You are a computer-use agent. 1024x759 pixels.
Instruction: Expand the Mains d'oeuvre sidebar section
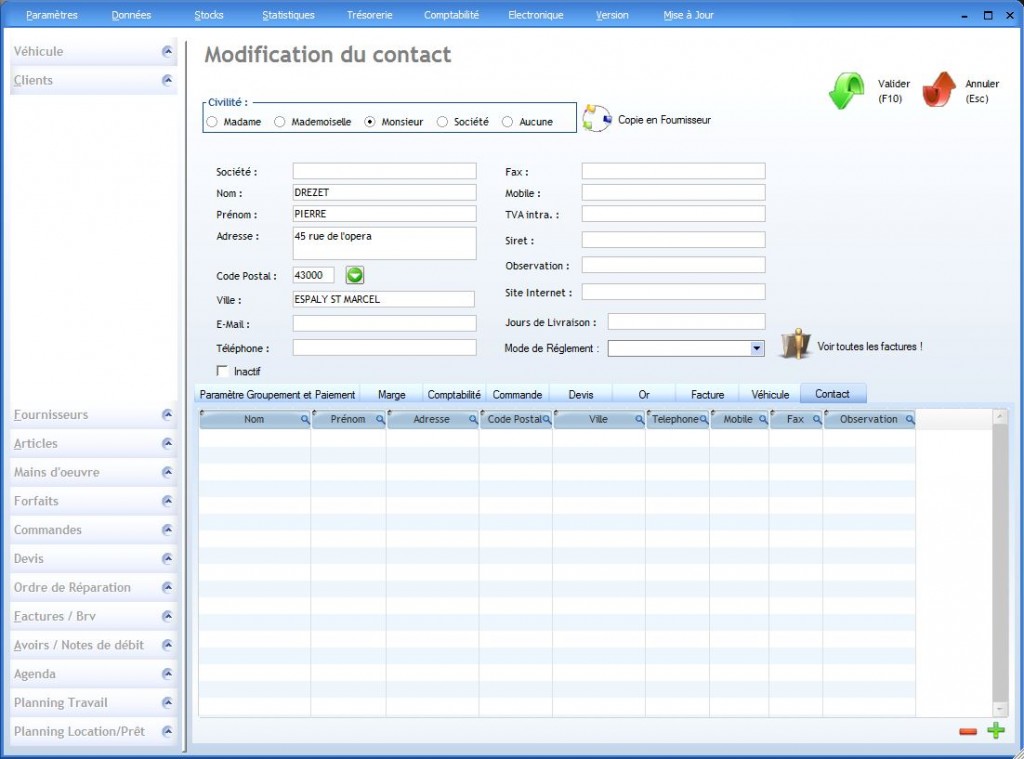click(x=167, y=472)
